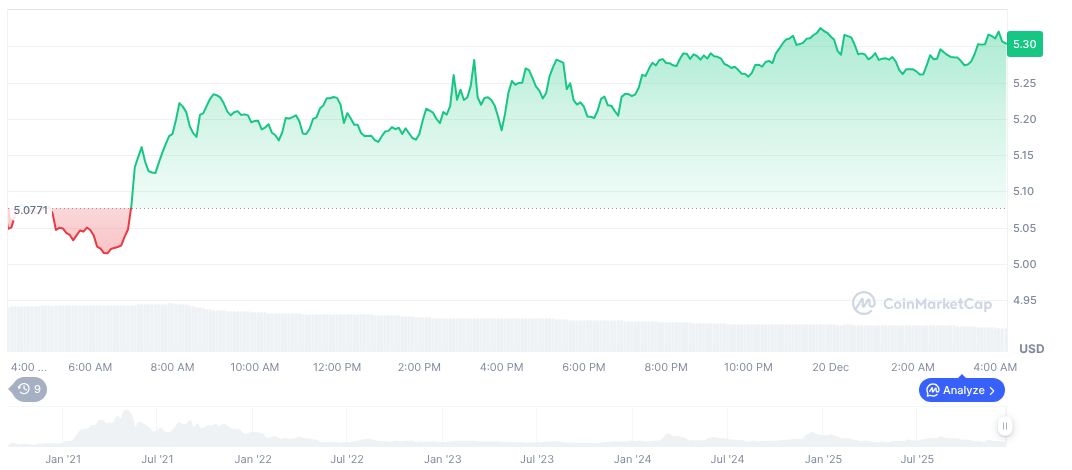Click the Analyze button
The height and width of the screenshot is (470, 1072).
point(961,390)
